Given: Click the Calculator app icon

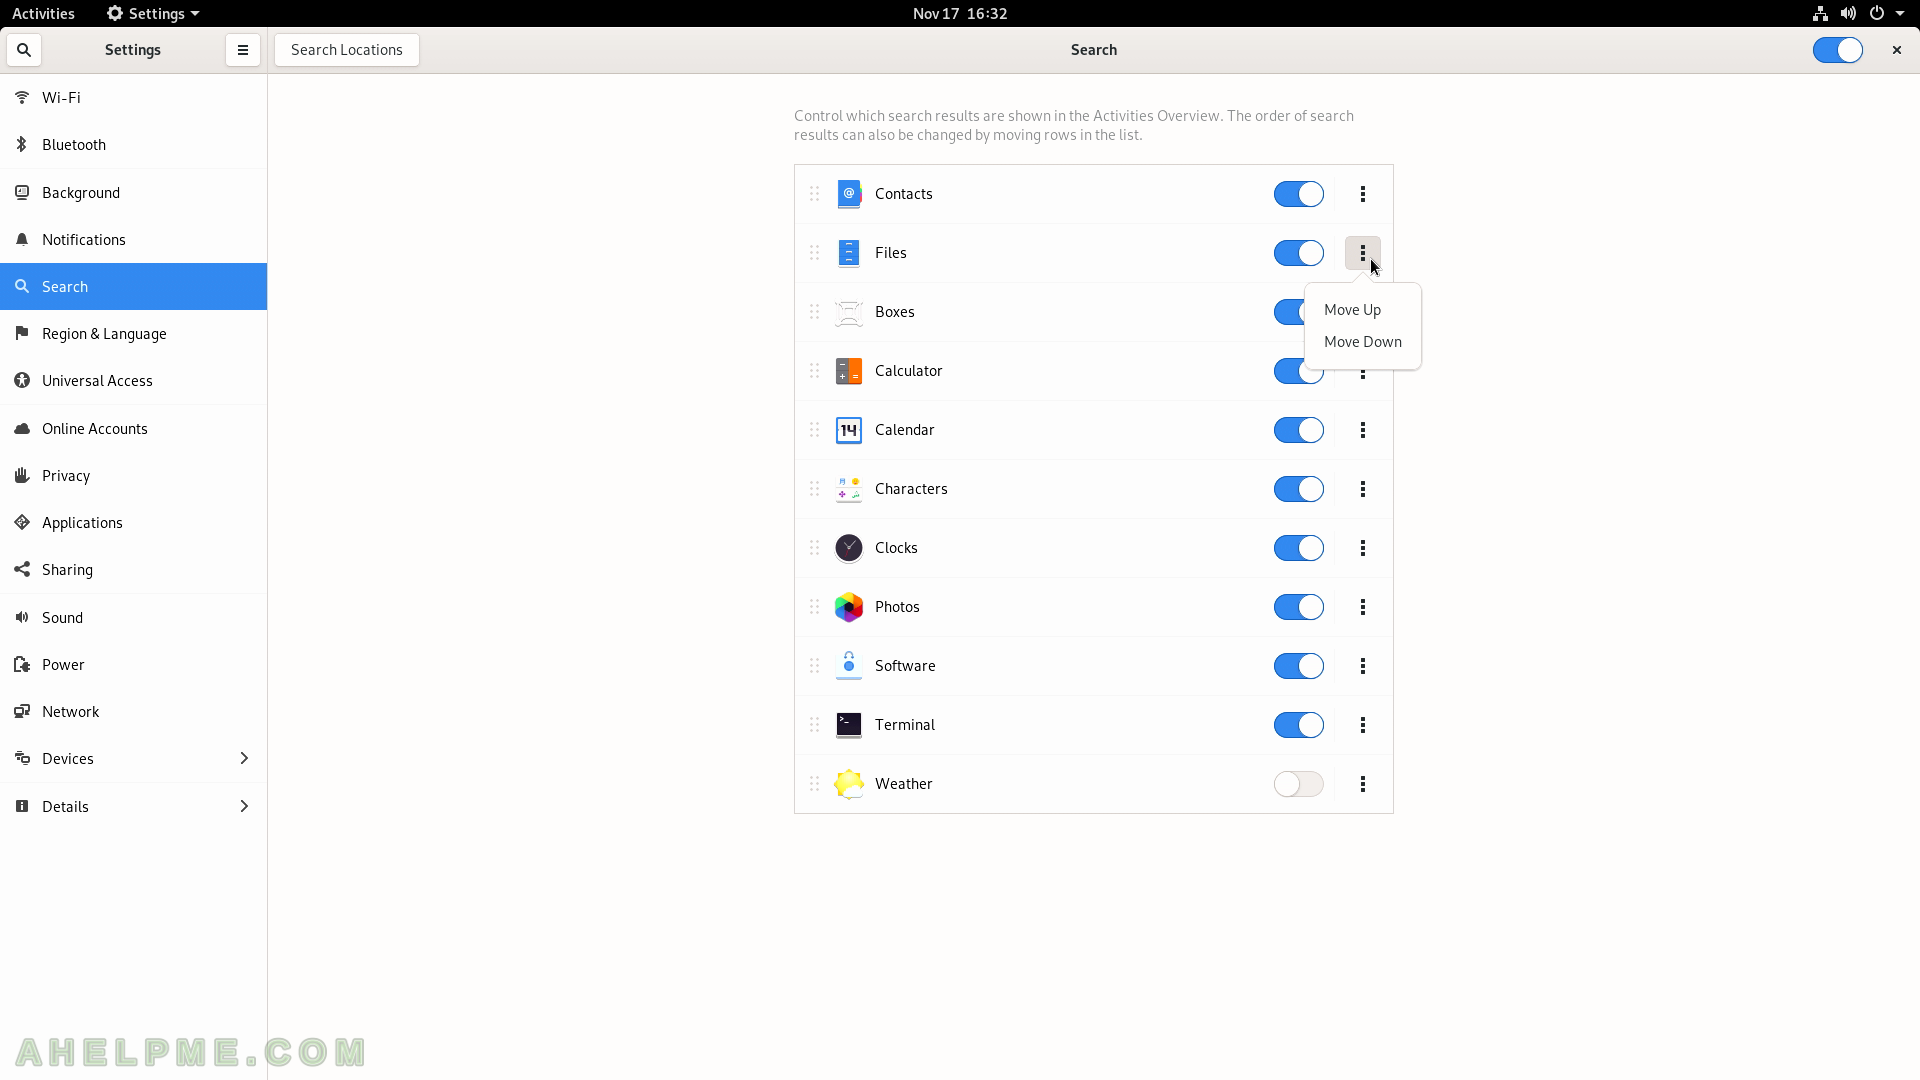Looking at the screenshot, I should [849, 371].
